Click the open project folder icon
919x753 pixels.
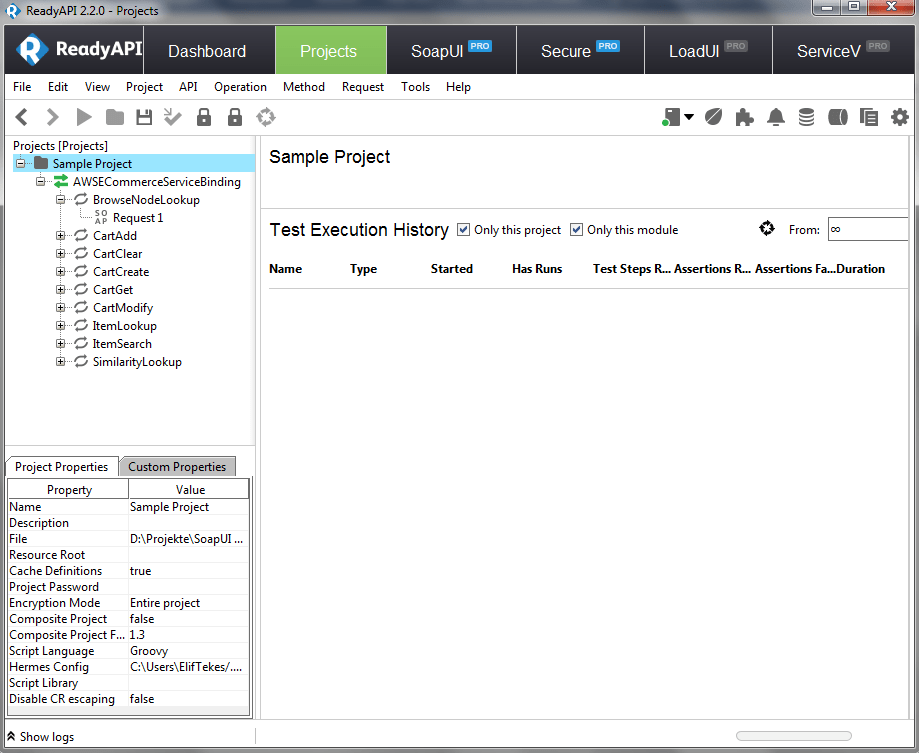pos(115,118)
